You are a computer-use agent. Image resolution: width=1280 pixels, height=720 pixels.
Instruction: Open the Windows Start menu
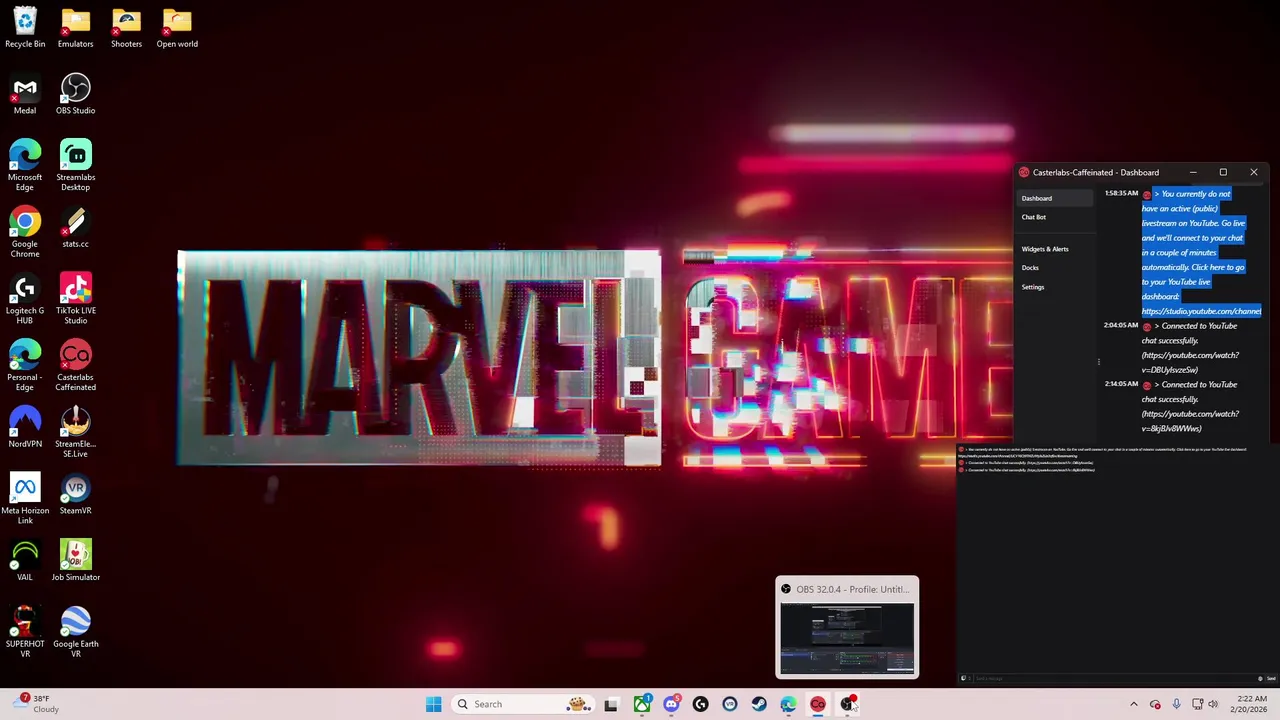point(433,704)
